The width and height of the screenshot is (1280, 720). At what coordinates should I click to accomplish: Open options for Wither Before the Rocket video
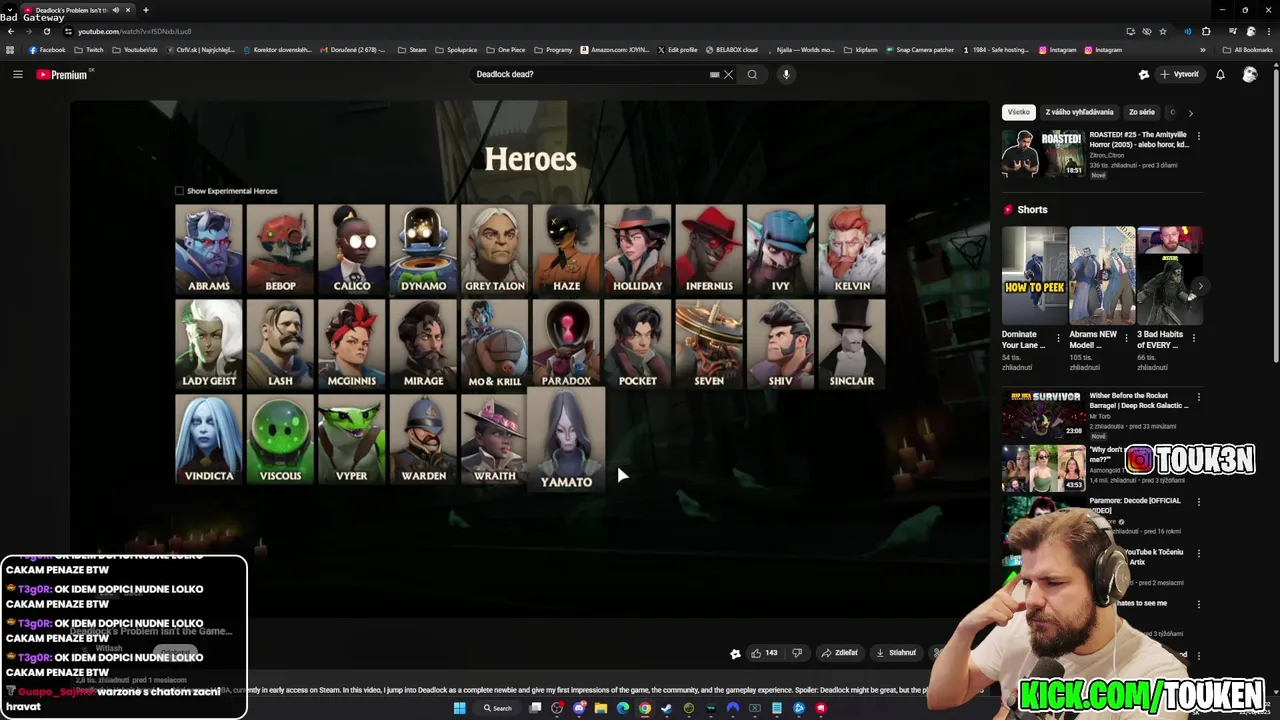(x=1199, y=397)
